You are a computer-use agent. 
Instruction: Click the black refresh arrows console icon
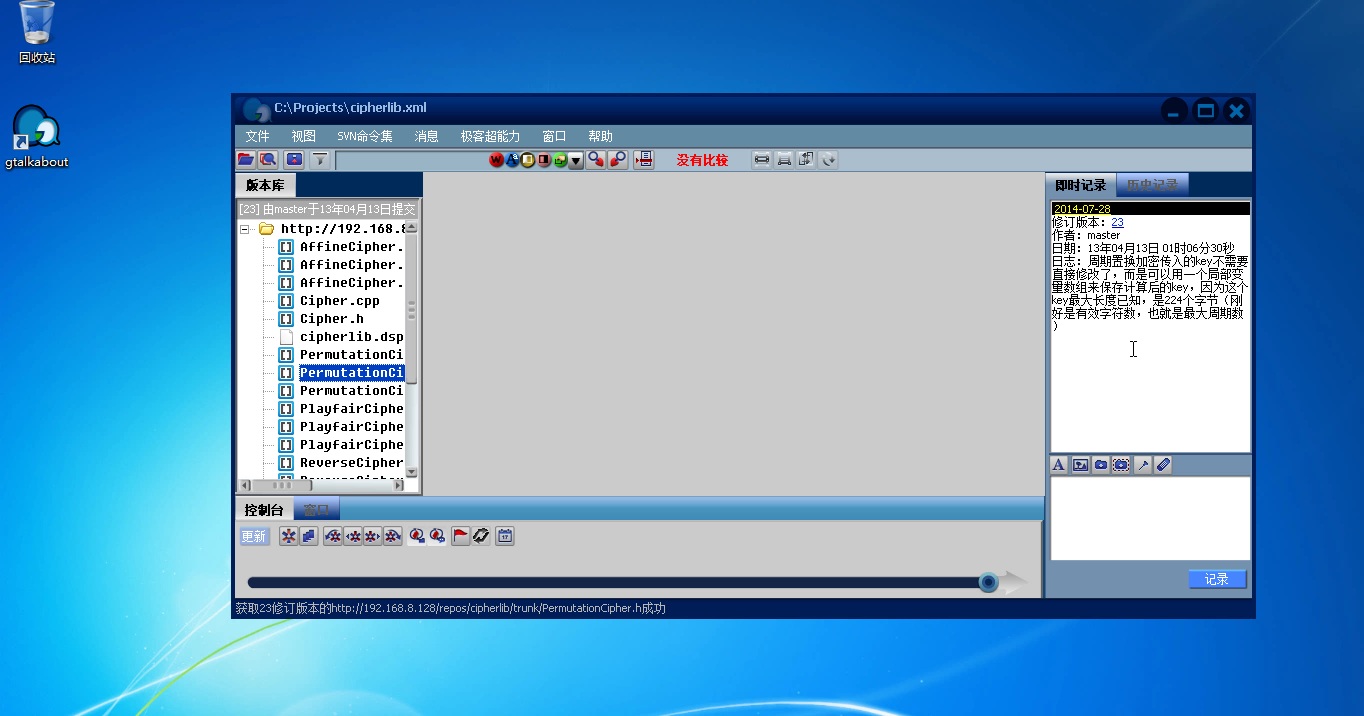point(481,537)
